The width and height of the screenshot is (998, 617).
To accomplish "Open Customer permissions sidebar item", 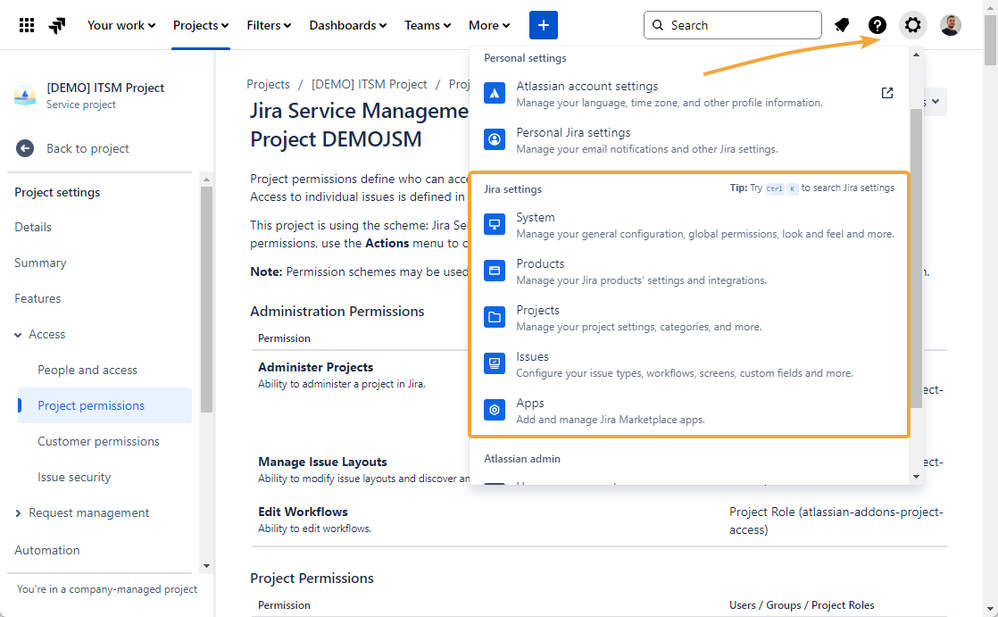I will coord(98,441).
